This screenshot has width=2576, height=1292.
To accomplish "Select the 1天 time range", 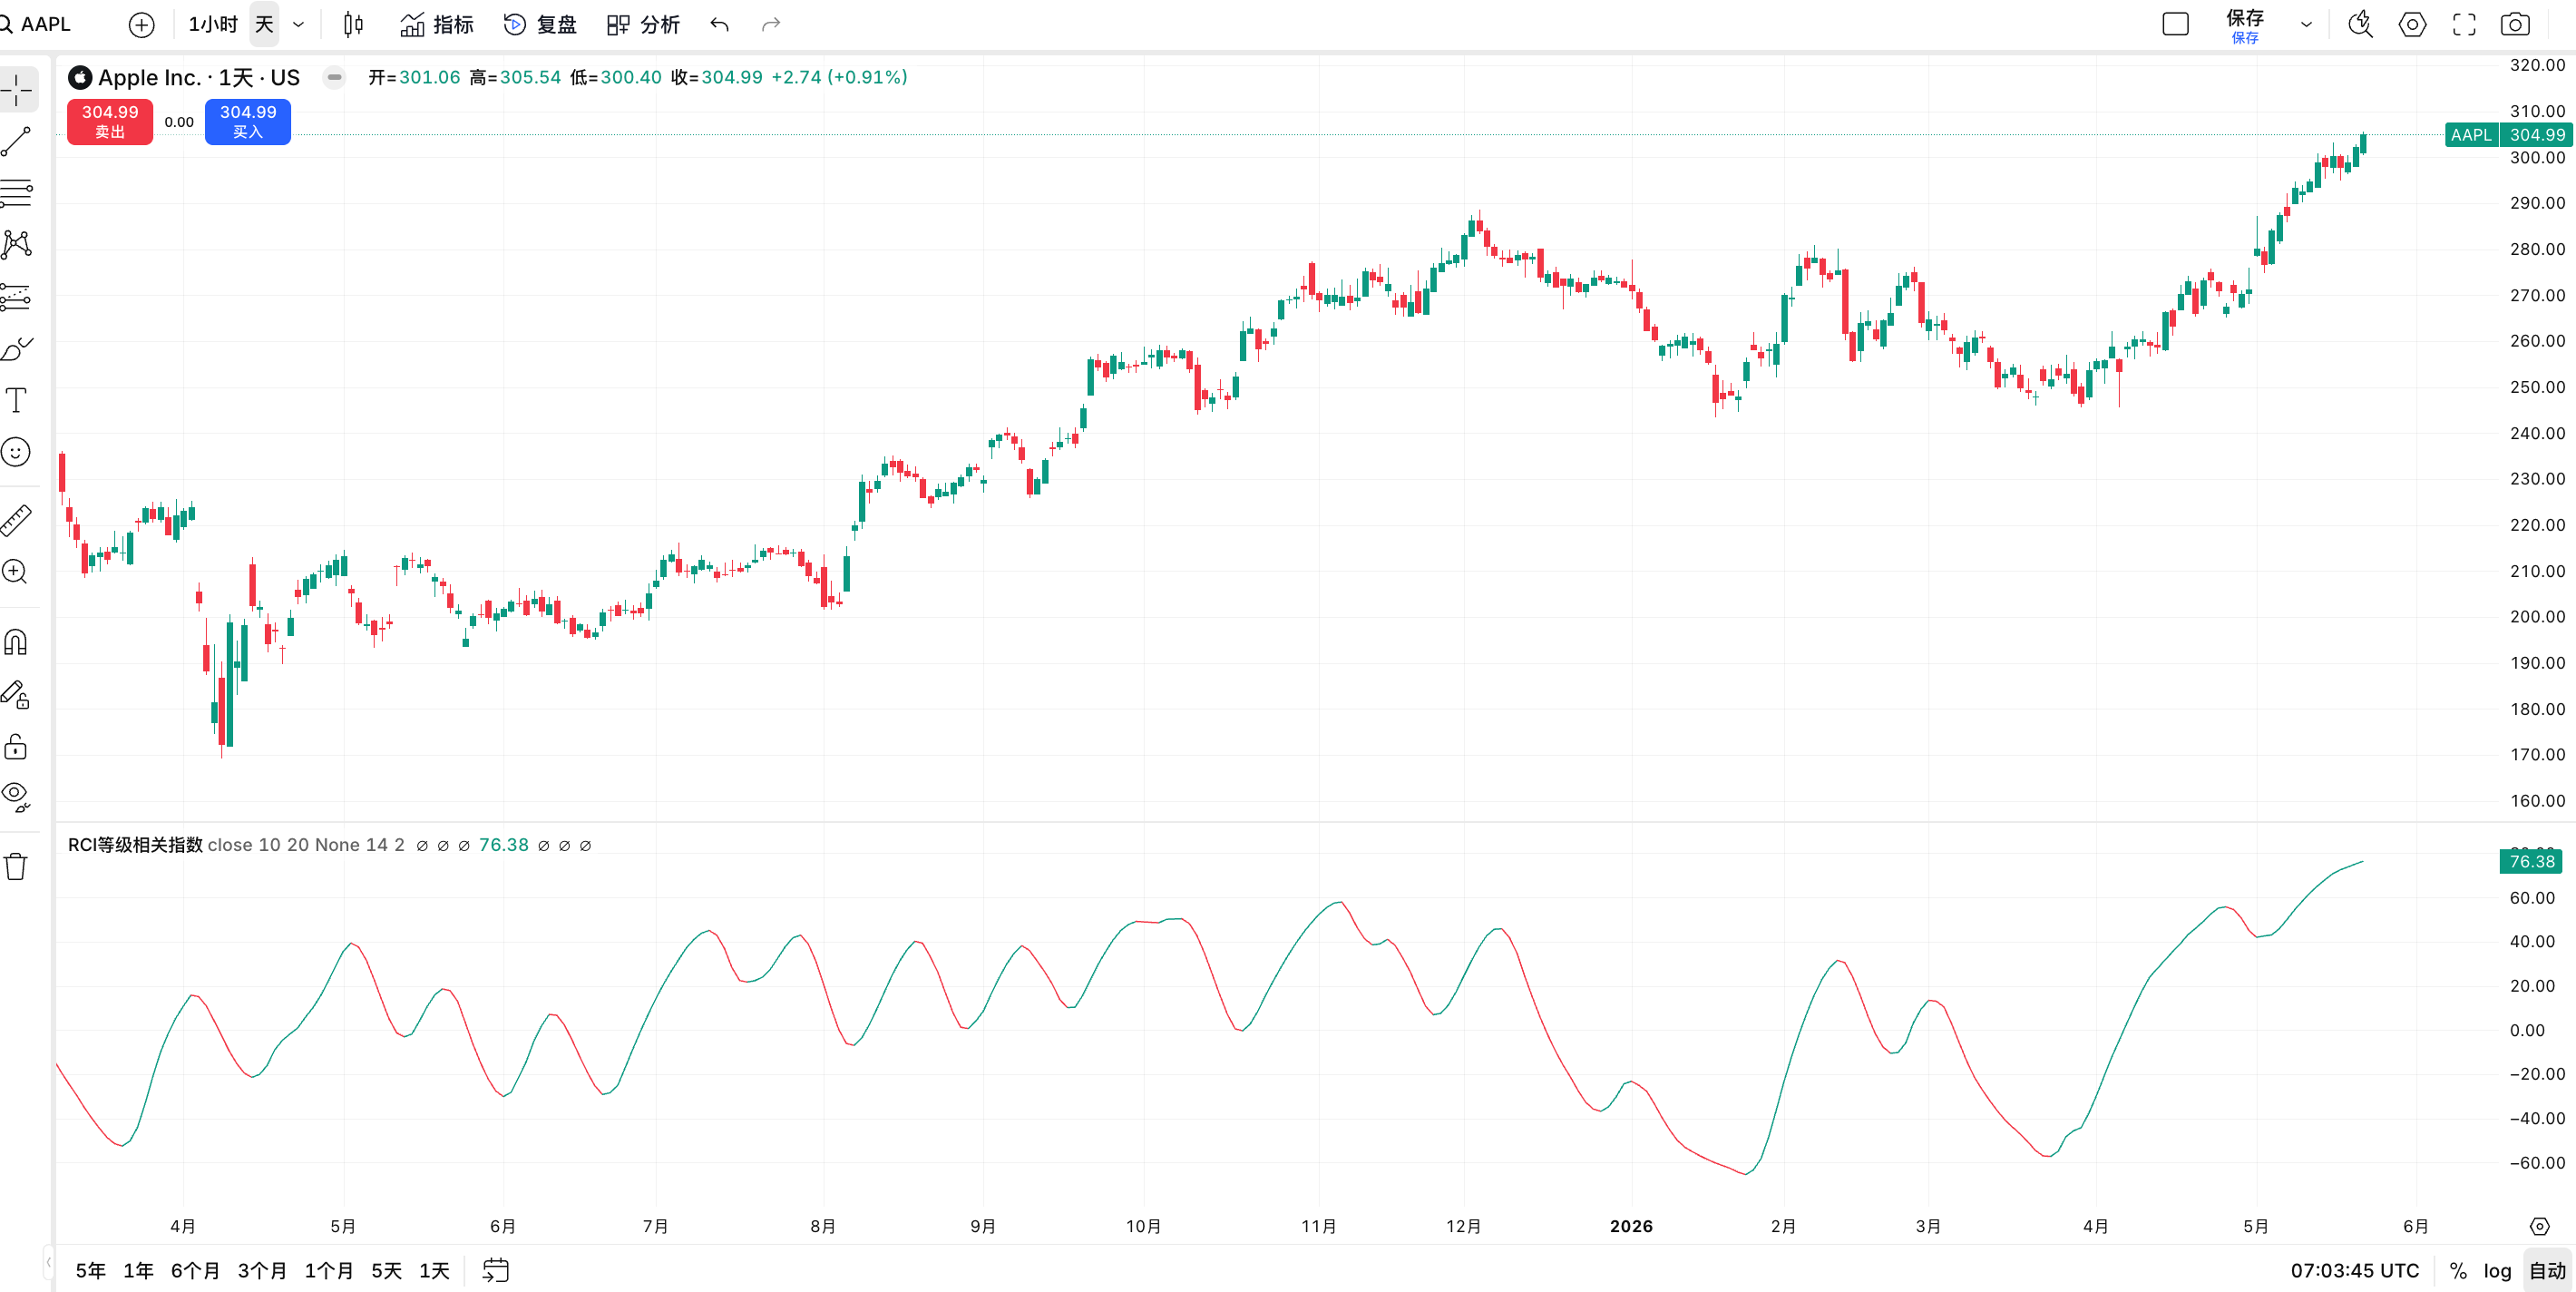I will coord(434,1271).
